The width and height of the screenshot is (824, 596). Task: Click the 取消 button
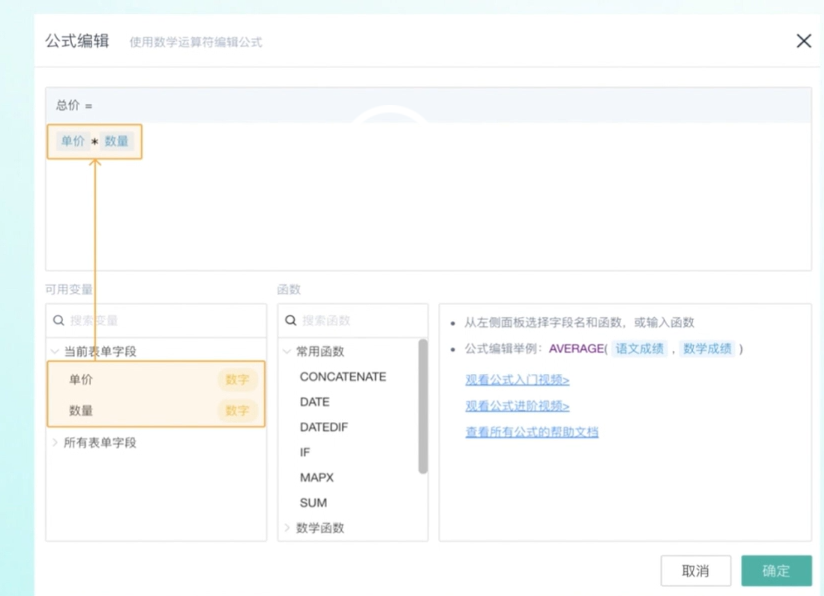click(696, 571)
